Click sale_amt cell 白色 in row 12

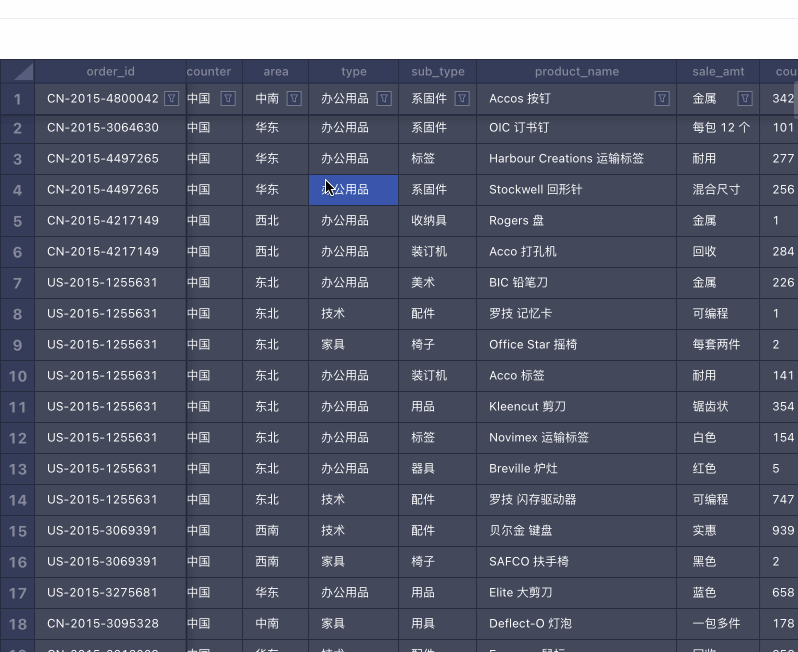tap(718, 438)
